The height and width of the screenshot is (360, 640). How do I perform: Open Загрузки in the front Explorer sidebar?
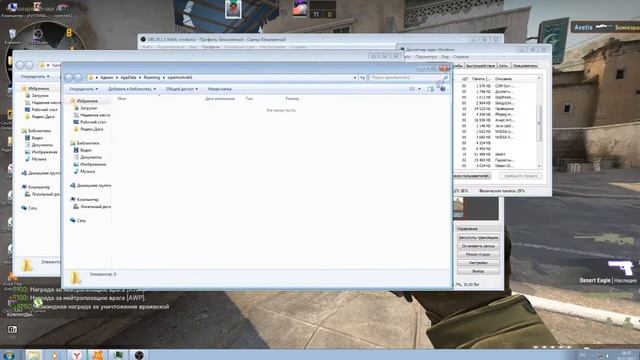[x=88, y=108]
